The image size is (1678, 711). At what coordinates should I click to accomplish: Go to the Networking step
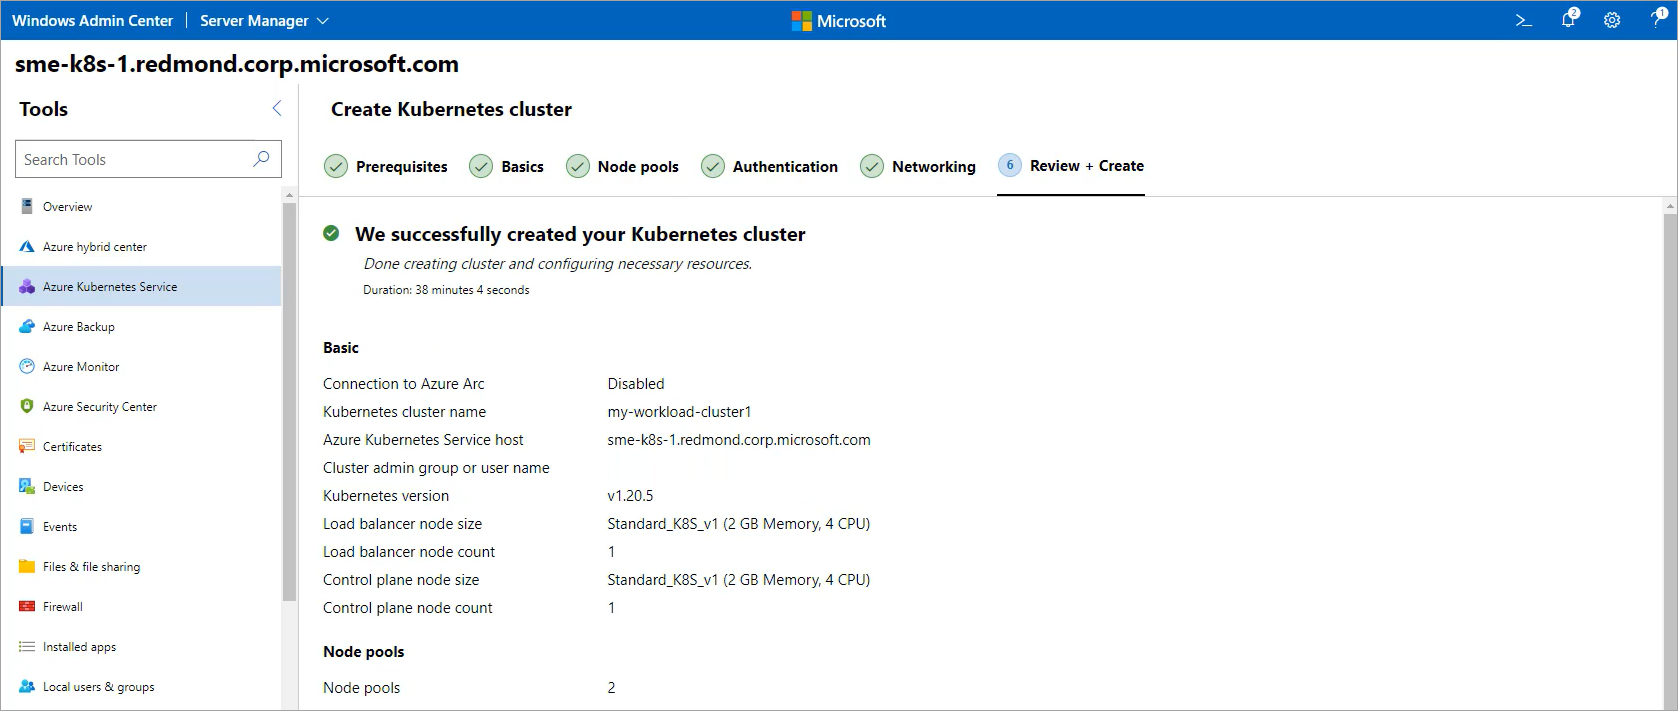[918, 166]
